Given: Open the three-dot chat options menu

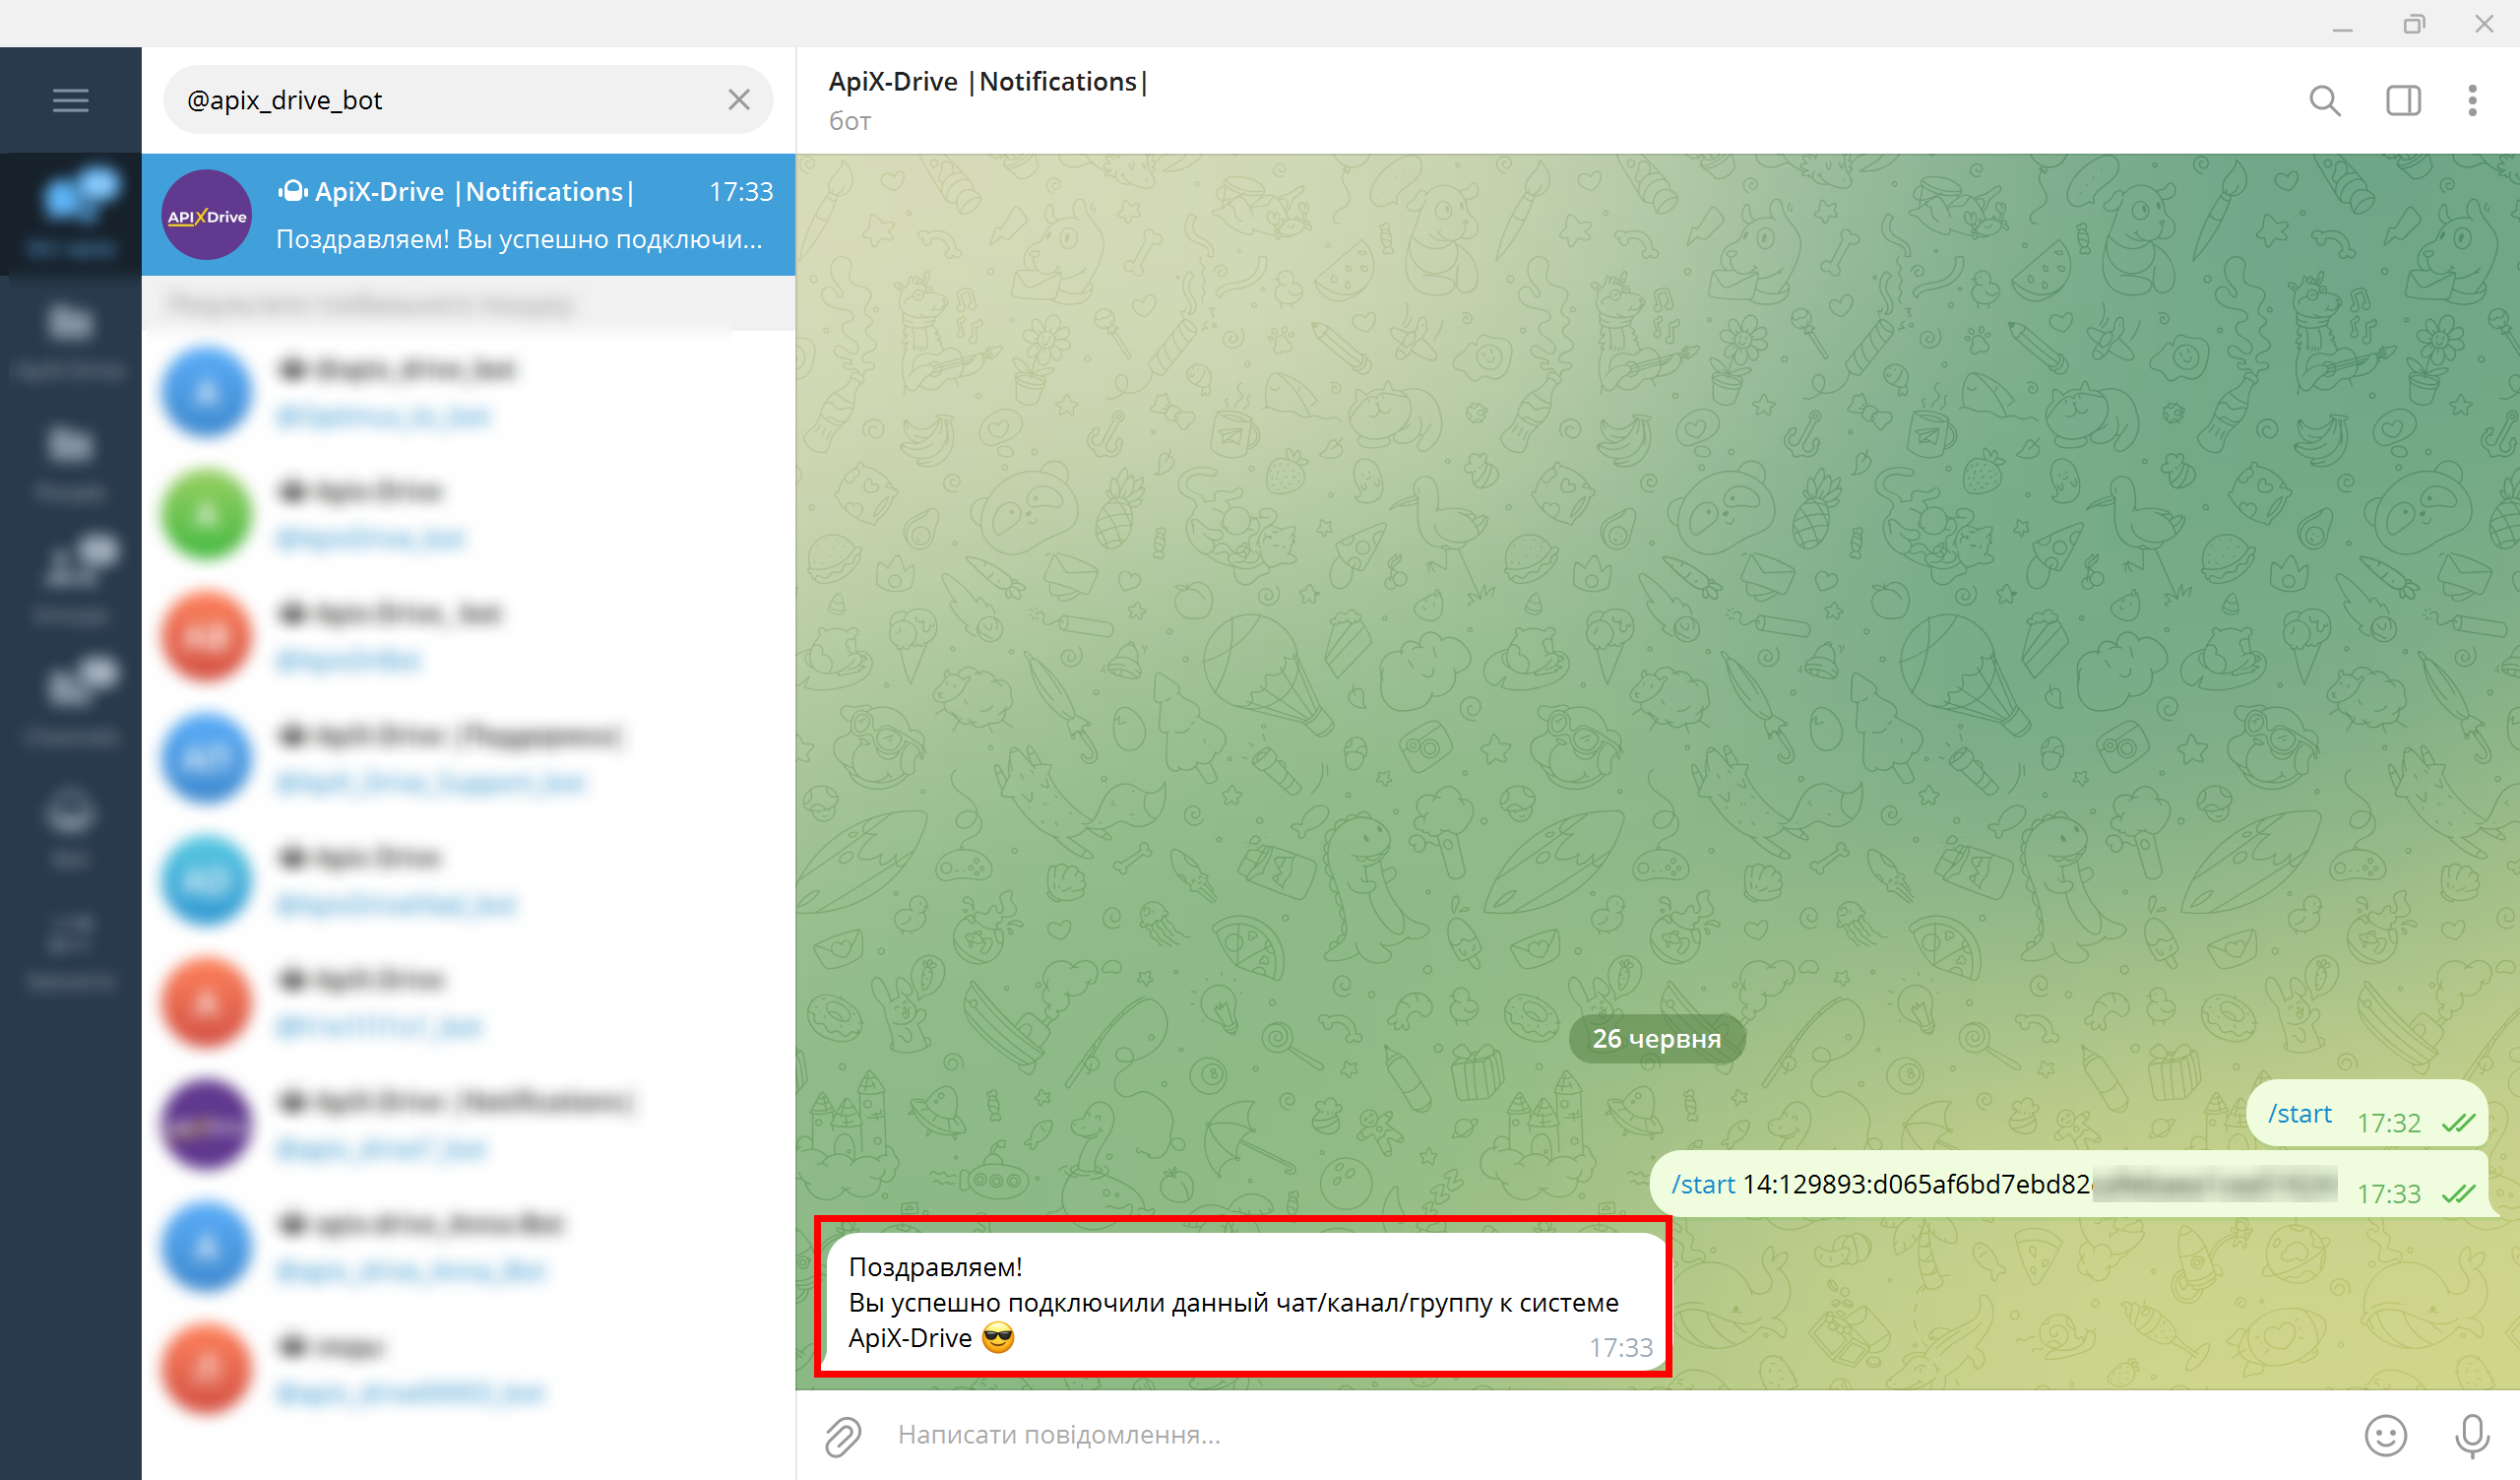Looking at the screenshot, I should [2472, 100].
